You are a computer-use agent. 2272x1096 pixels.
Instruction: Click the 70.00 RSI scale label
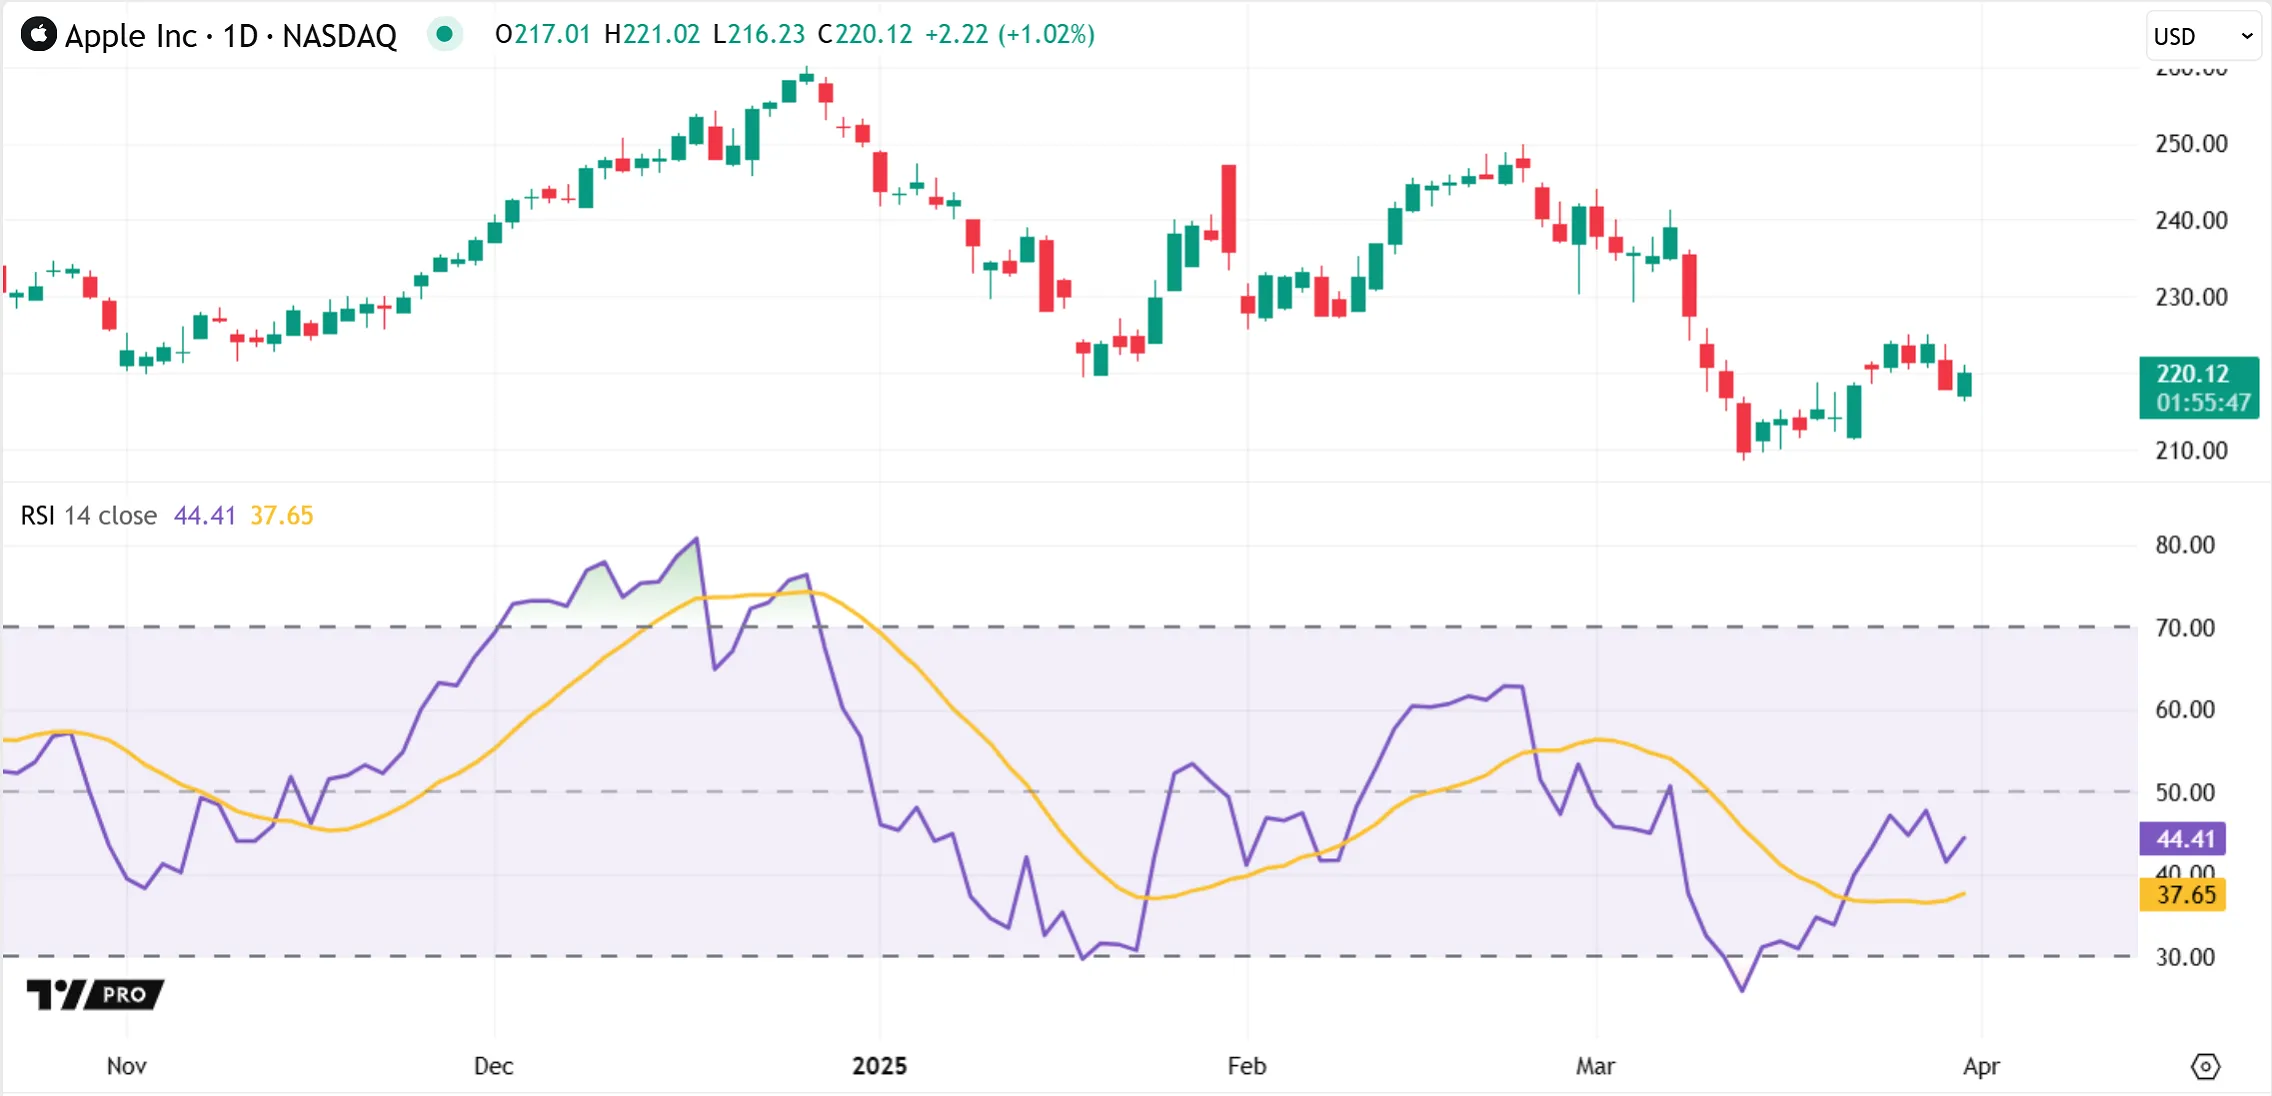click(2185, 627)
